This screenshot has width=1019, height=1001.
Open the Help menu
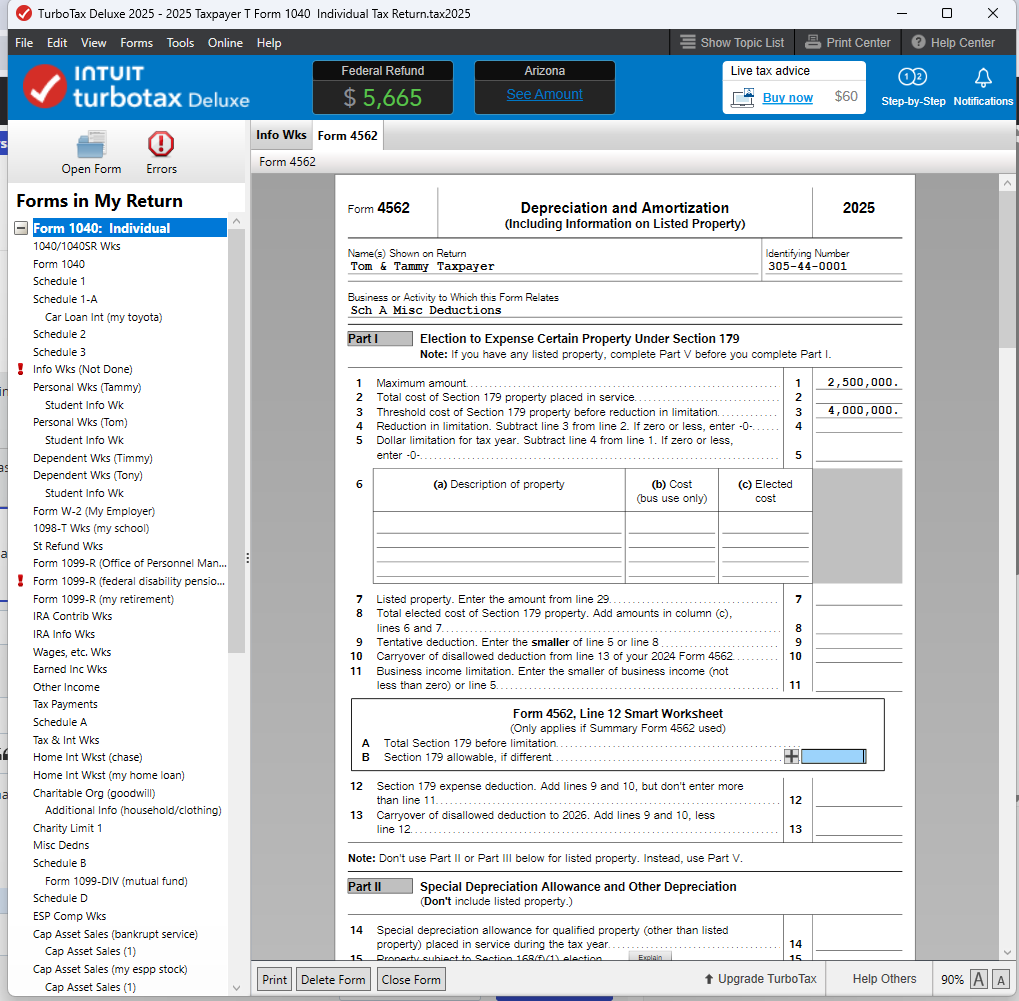[268, 43]
